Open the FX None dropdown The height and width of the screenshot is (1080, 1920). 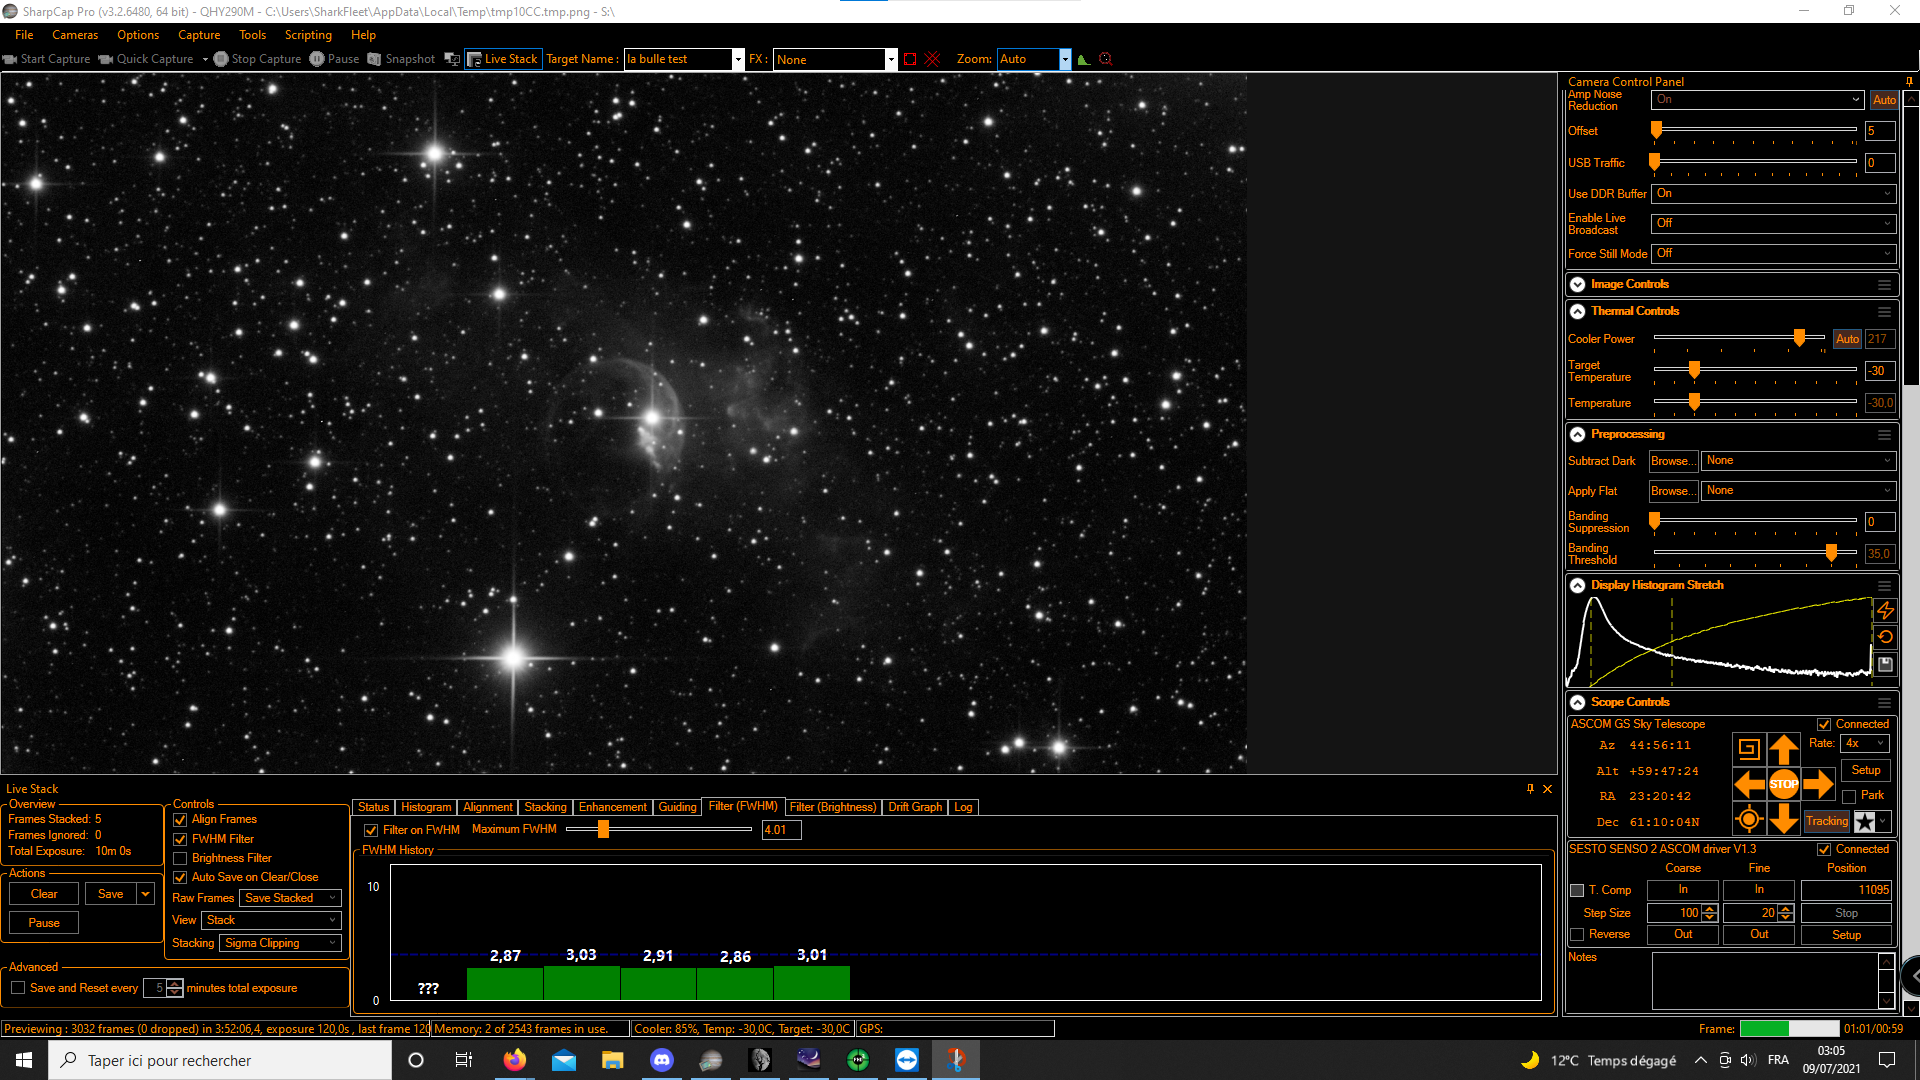click(890, 59)
